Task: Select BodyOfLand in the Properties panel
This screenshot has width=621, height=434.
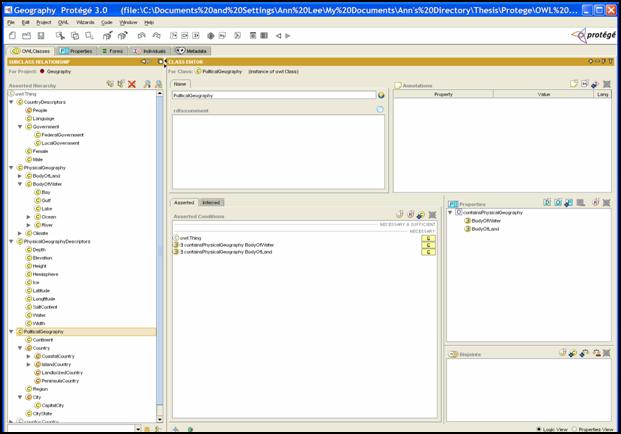Action: [482, 229]
